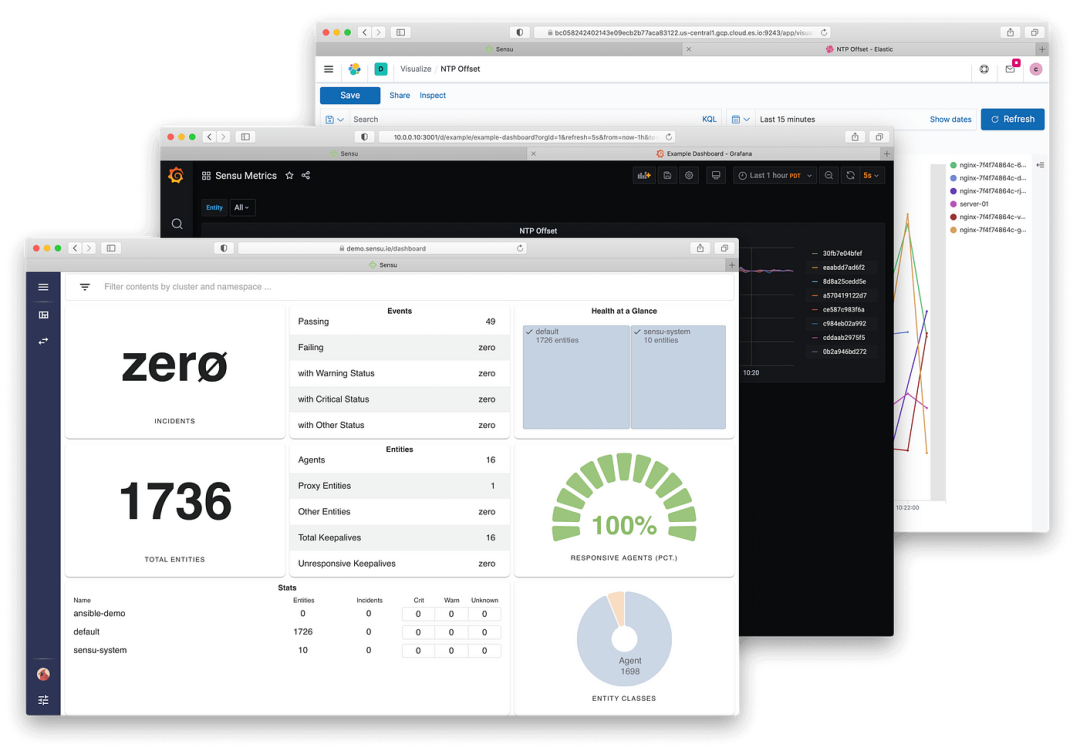Star the Sensu Metrics dashboard

[289, 176]
